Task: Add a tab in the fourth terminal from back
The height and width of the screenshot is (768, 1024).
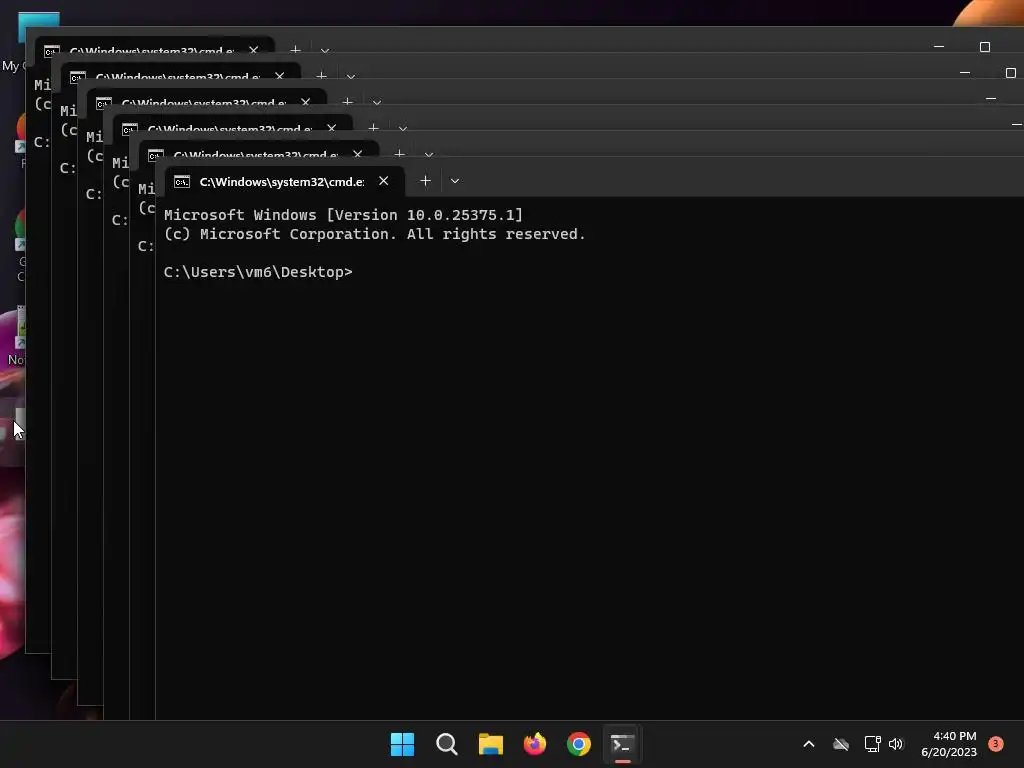Action: pos(374,127)
